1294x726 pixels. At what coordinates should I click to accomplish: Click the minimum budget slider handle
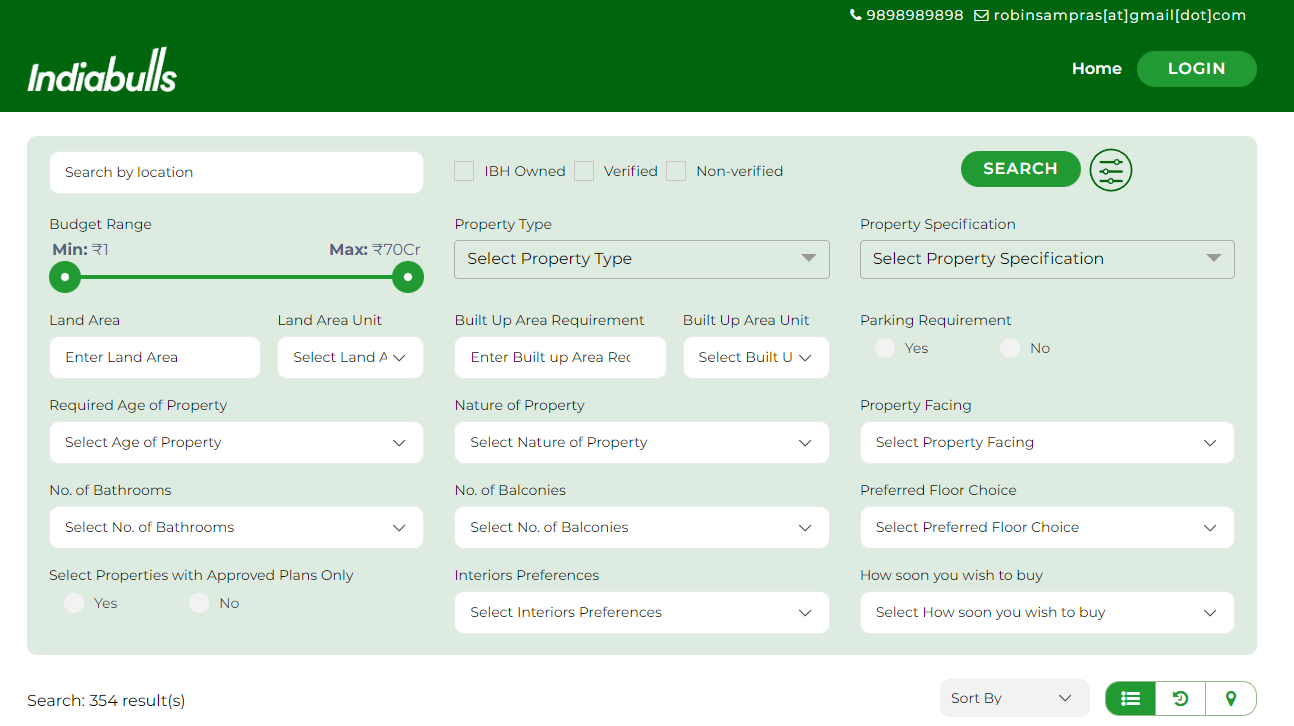(x=65, y=277)
